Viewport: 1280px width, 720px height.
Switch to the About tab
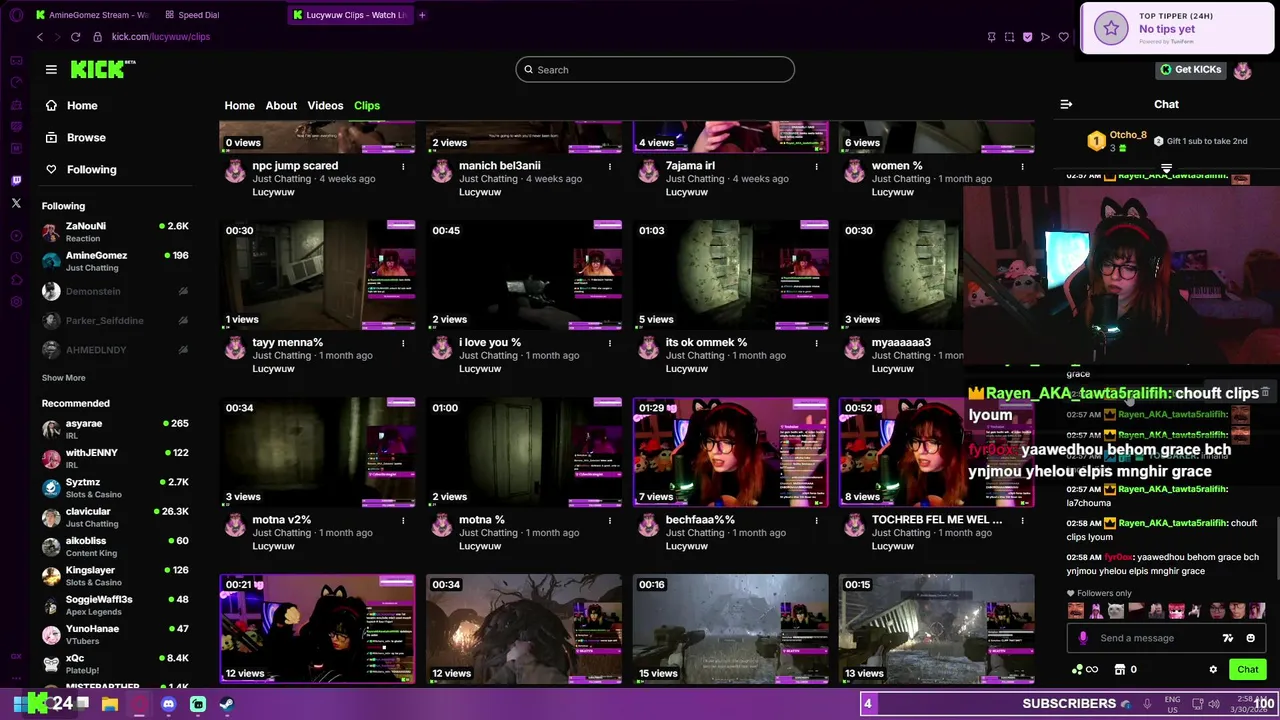[x=281, y=105]
